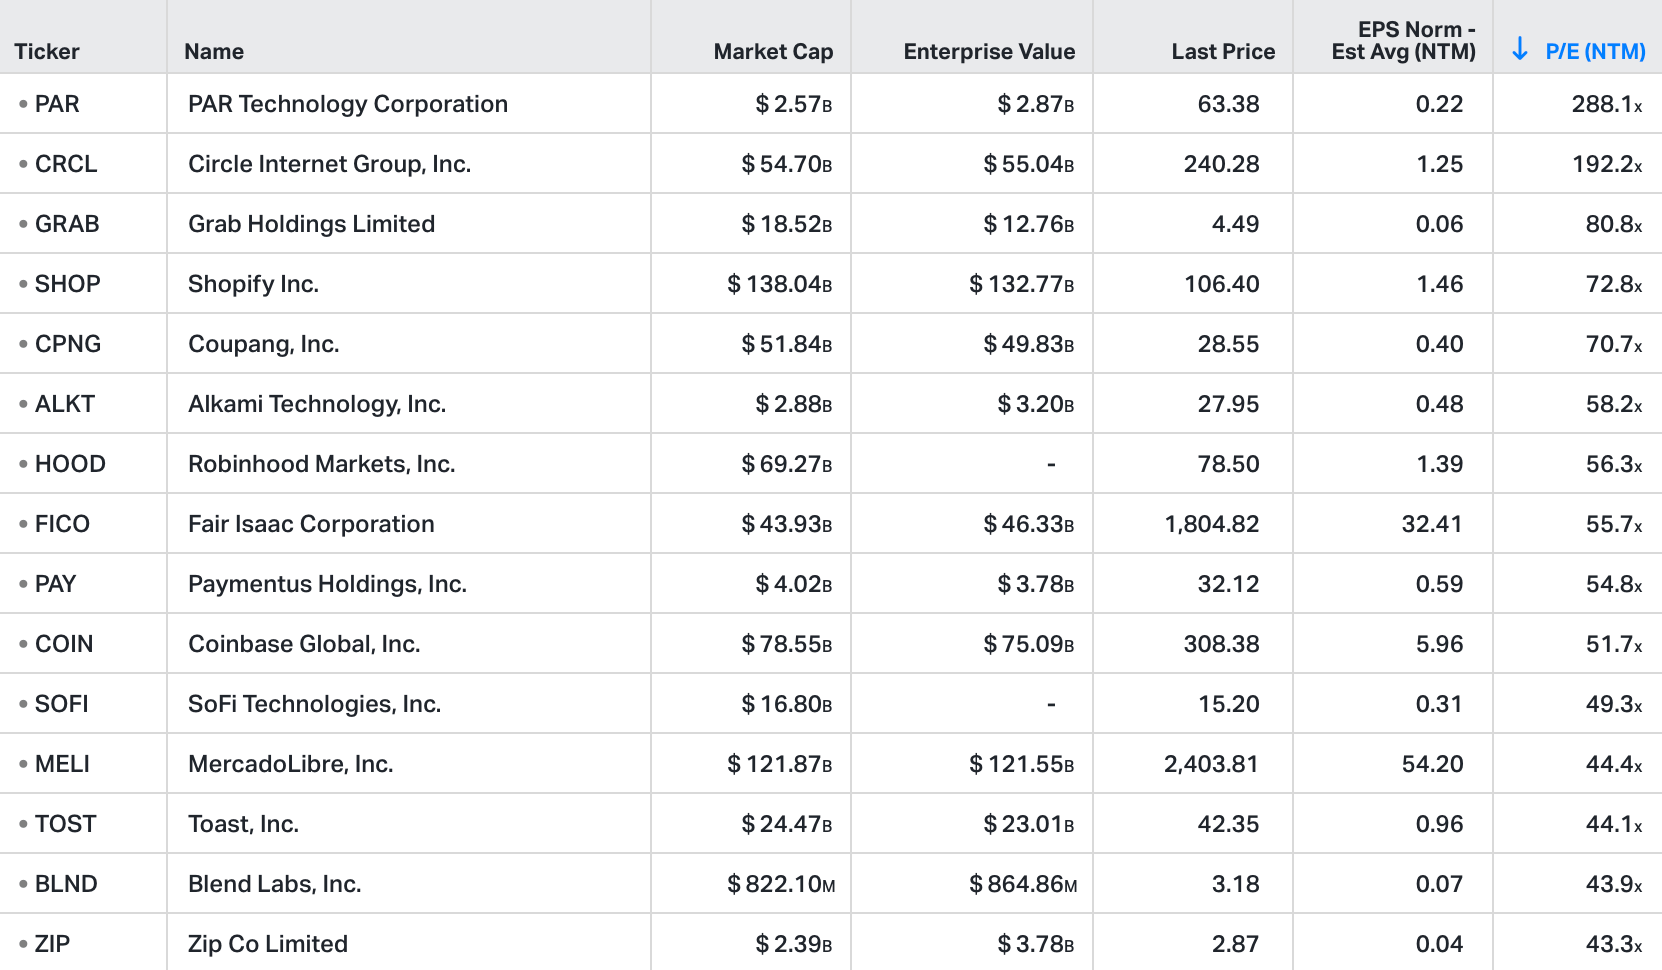Viewport: 1662px width, 970px height.
Task: Sort by the Ticker column header
Action: [47, 51]
